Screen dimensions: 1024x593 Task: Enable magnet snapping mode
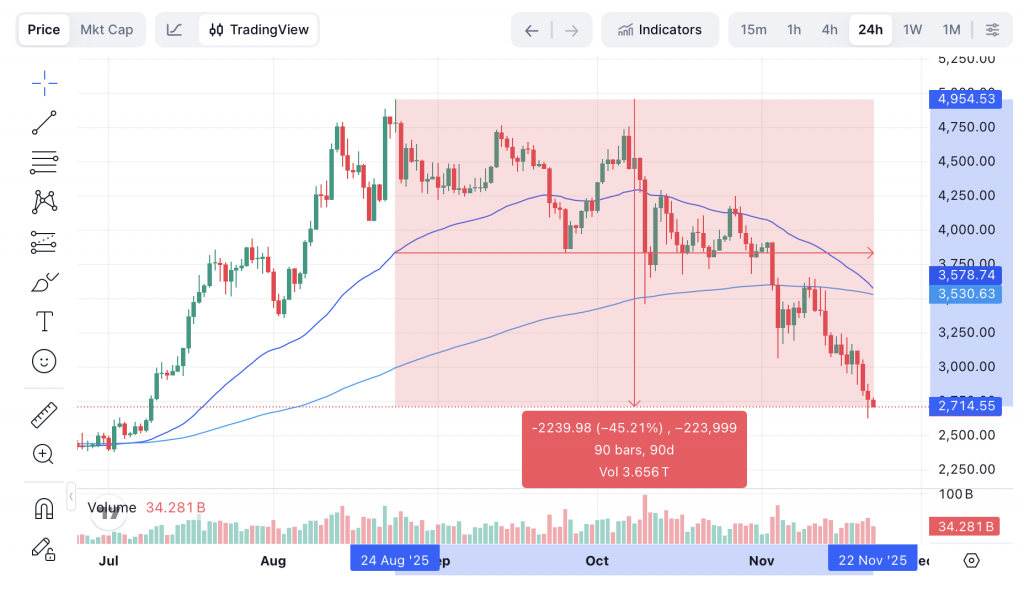(44, 508)
